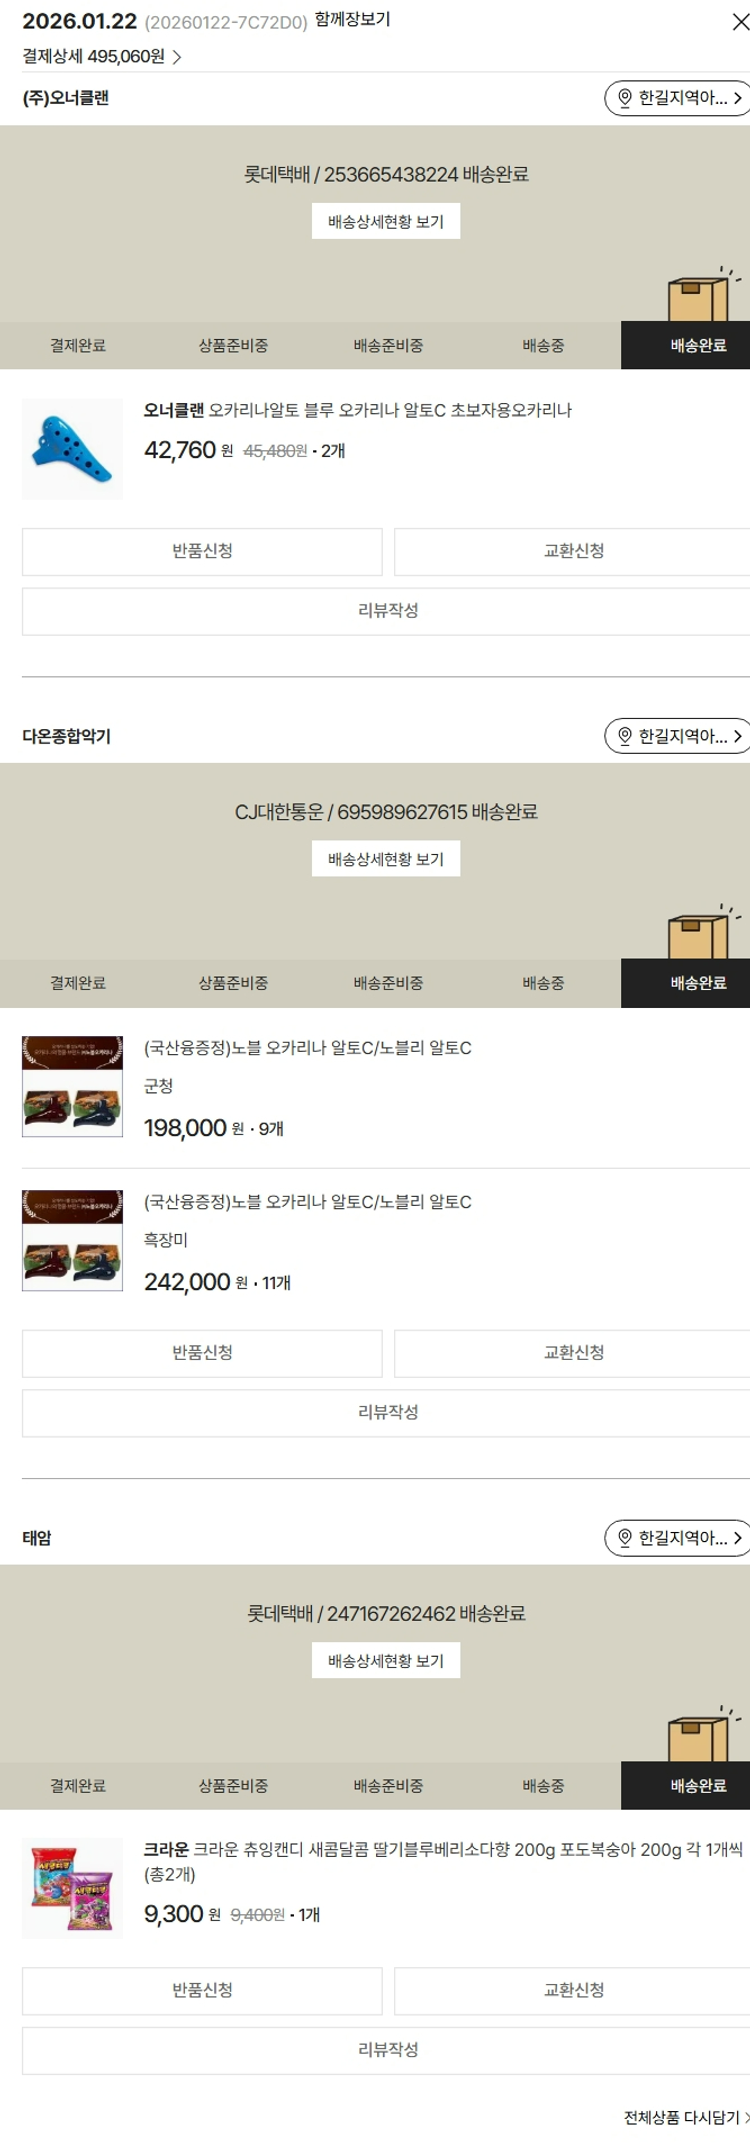
Task: Select 배송중 step in 다온종합악기 tracker
Action: [543, 984]
